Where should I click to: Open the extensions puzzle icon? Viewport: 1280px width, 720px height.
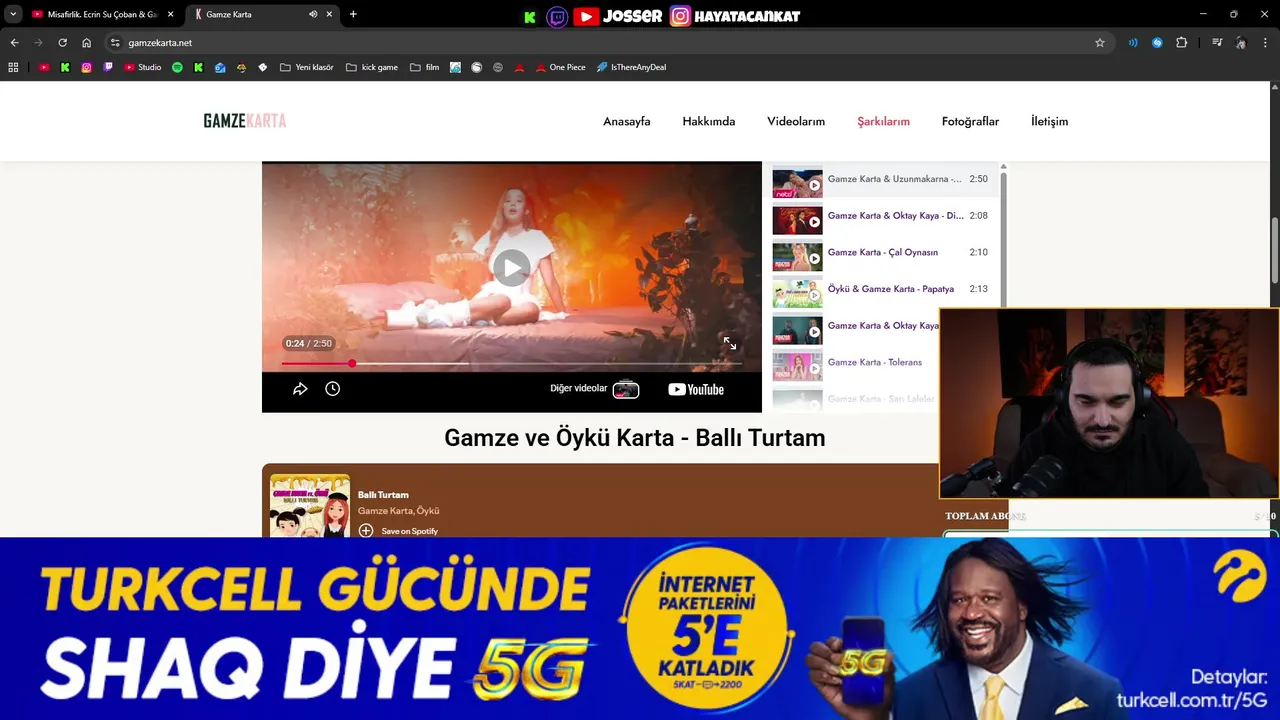pyautogui.click(x=1182, y=43)
